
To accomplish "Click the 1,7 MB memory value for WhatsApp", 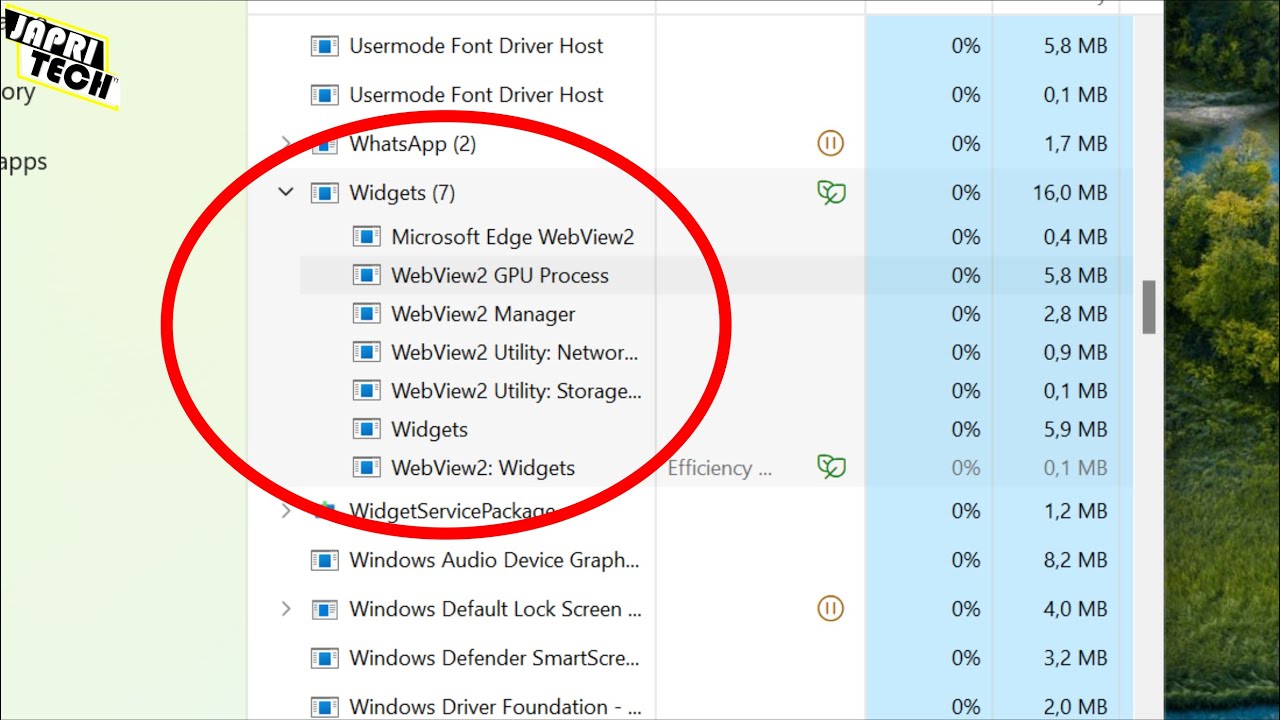I will (1076, 144).
